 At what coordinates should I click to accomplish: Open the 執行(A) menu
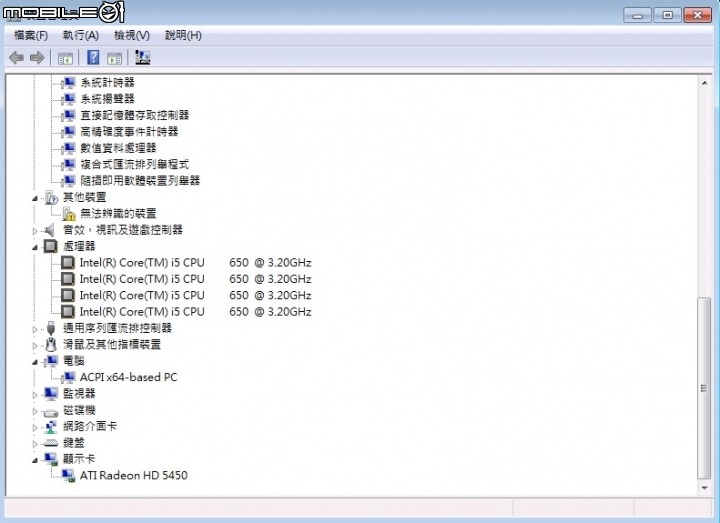point(81,35)
